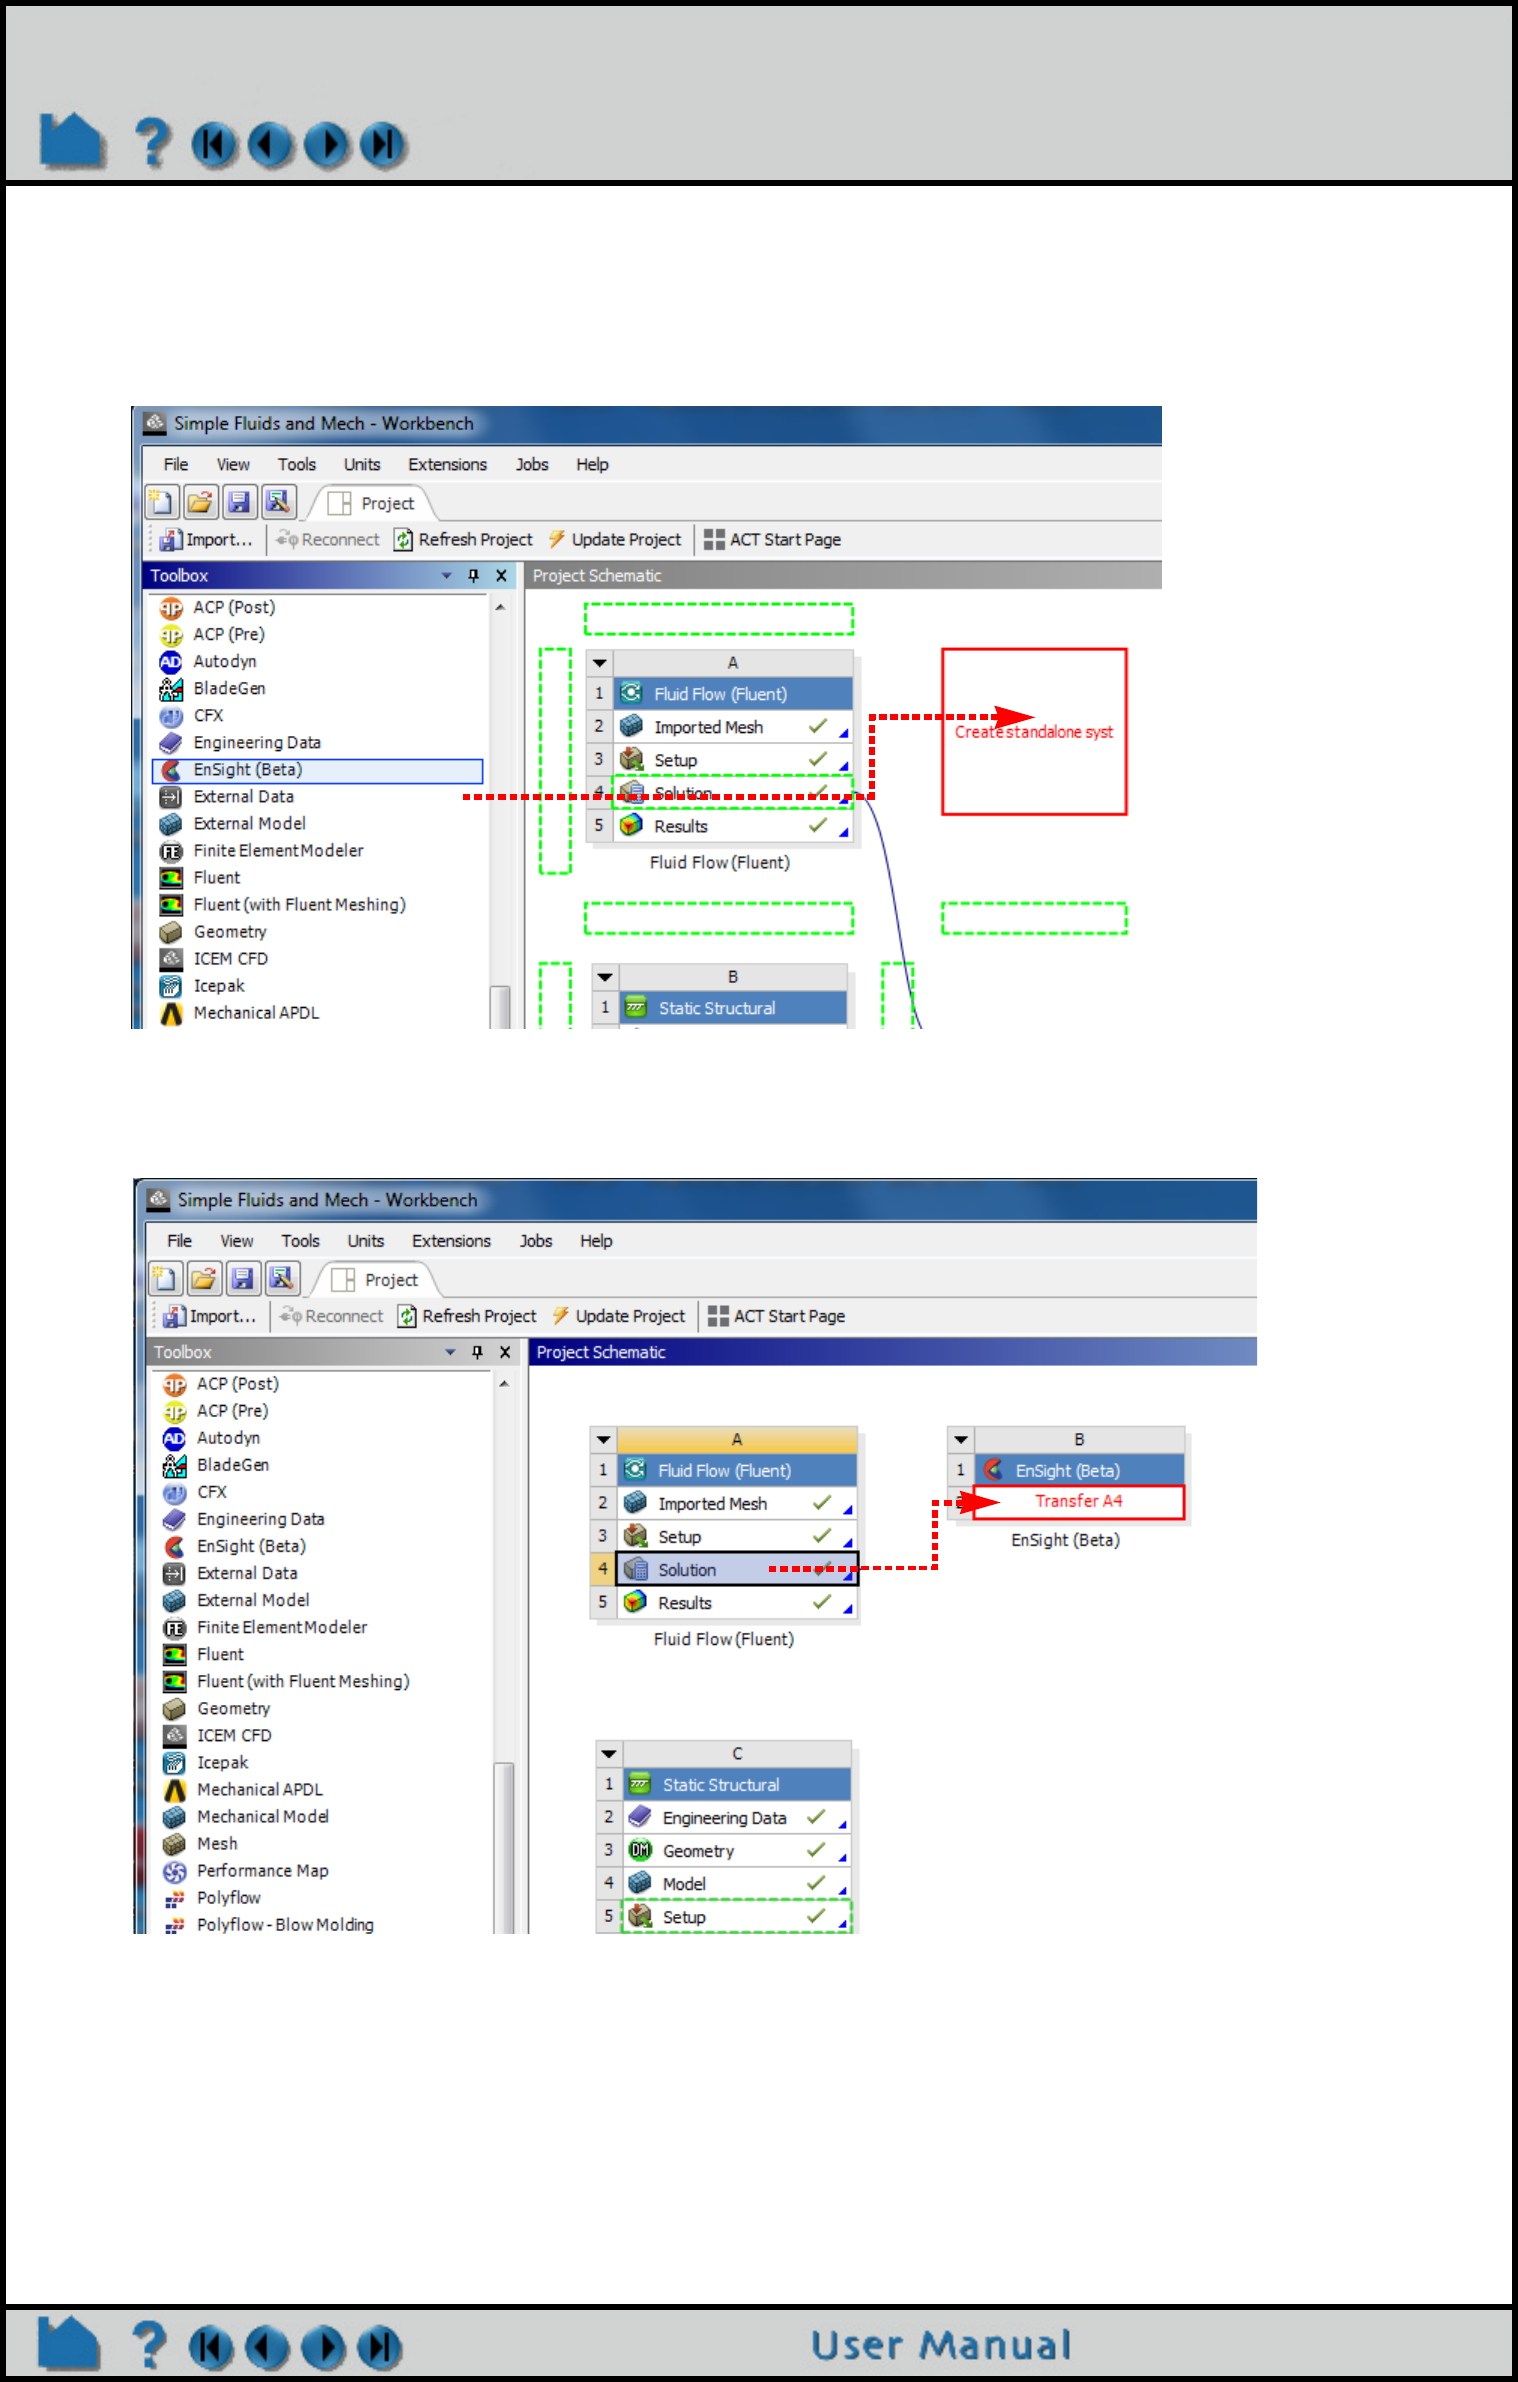1518x2382 pixels.
Task: Click Open folder icon in lower Workbench toolbar
Action: [205, 1279]
